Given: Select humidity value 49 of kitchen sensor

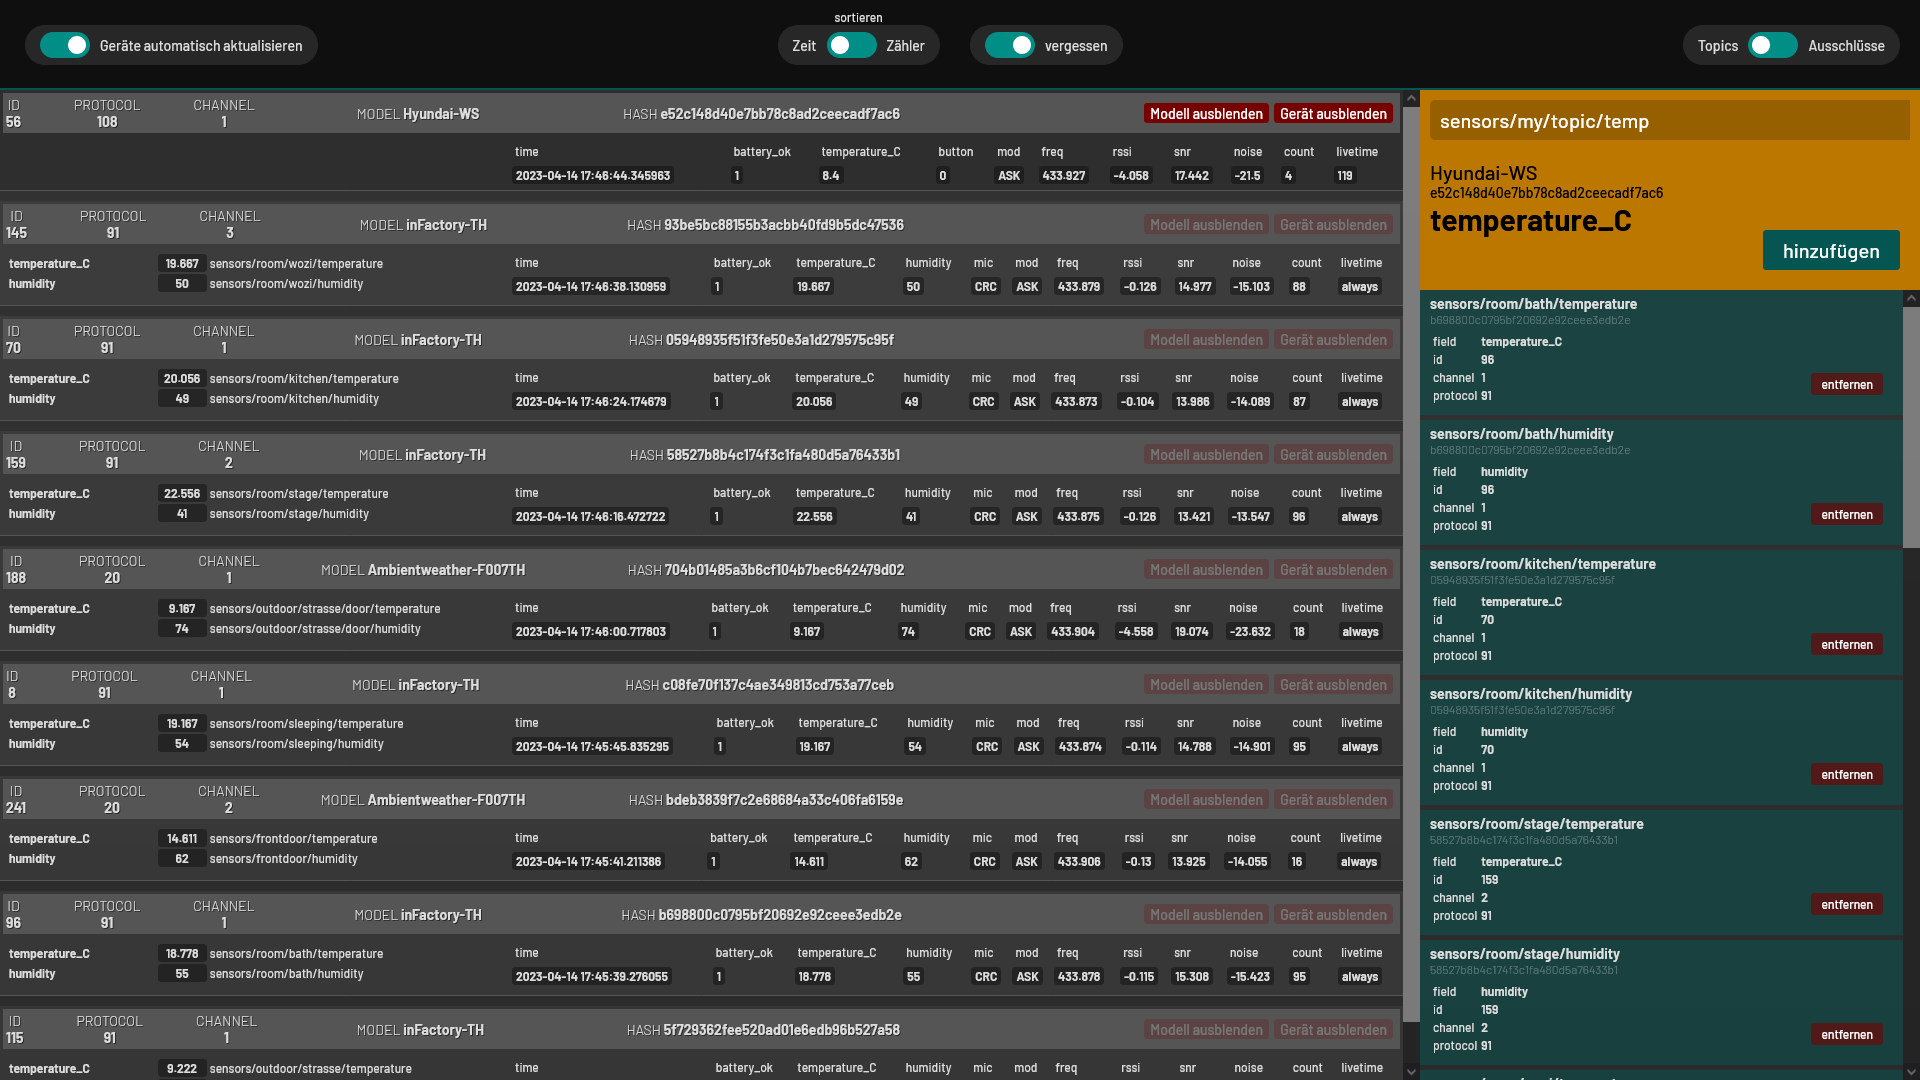Looking at the screenshot, I should 182,399.
